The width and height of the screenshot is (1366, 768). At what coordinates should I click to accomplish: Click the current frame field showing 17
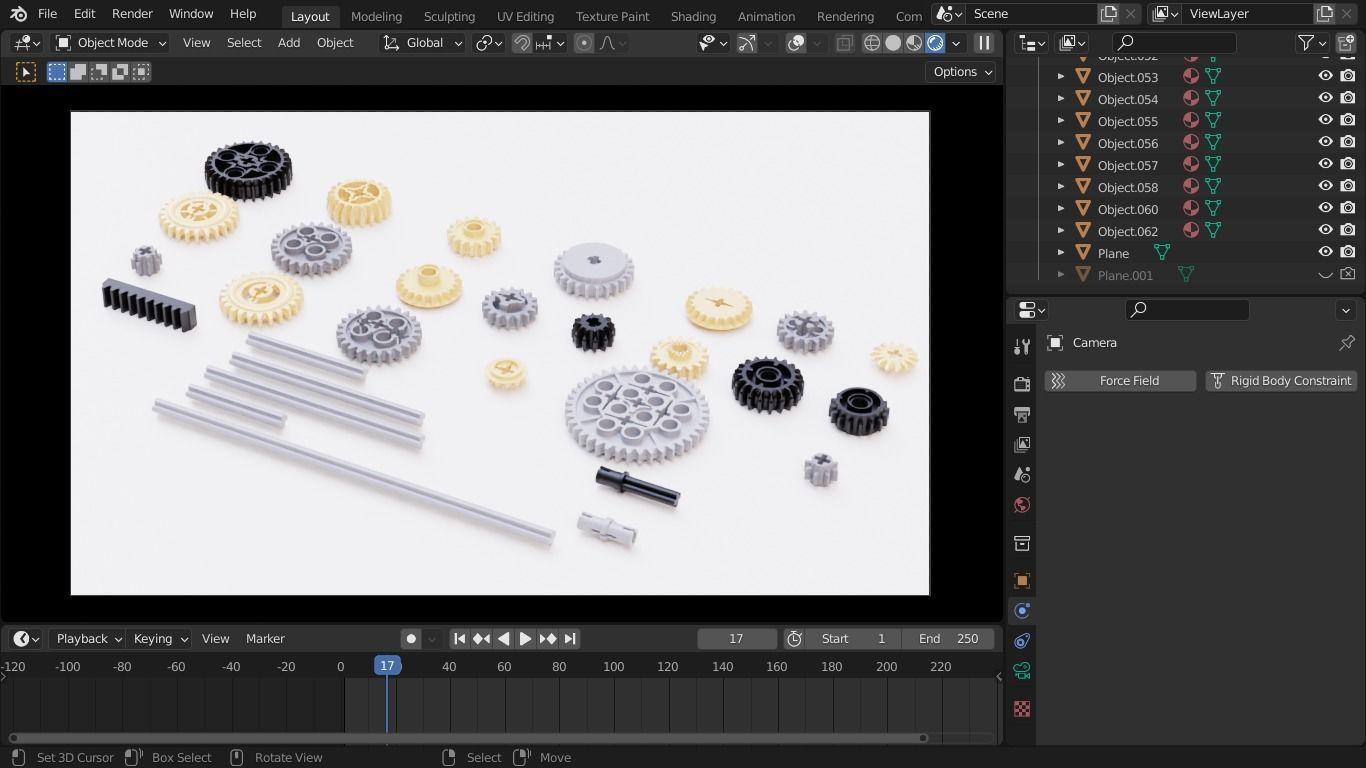[x=737, y=639]
